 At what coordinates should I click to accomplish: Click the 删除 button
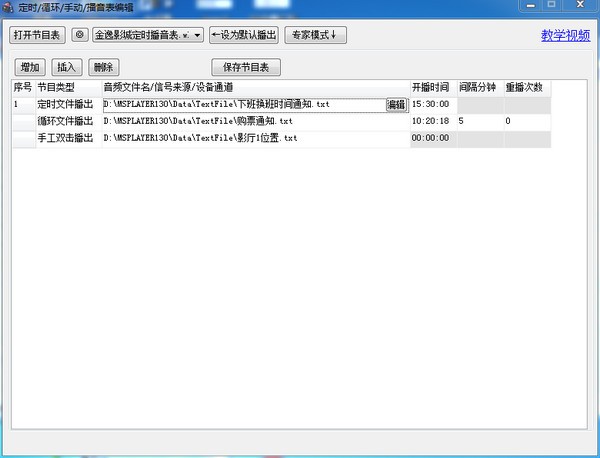click(103, 67)
